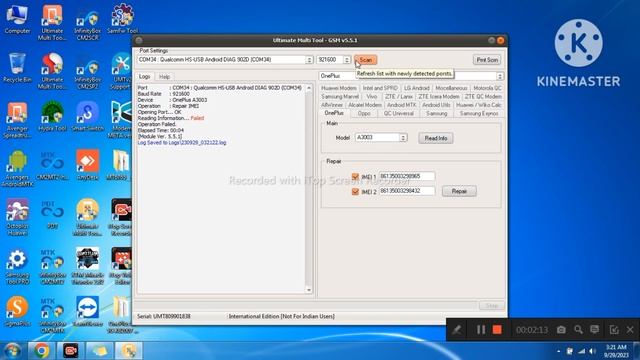640x360 pixels.
Task: Open the Huawei Modem tab
Action: (339, 88)
